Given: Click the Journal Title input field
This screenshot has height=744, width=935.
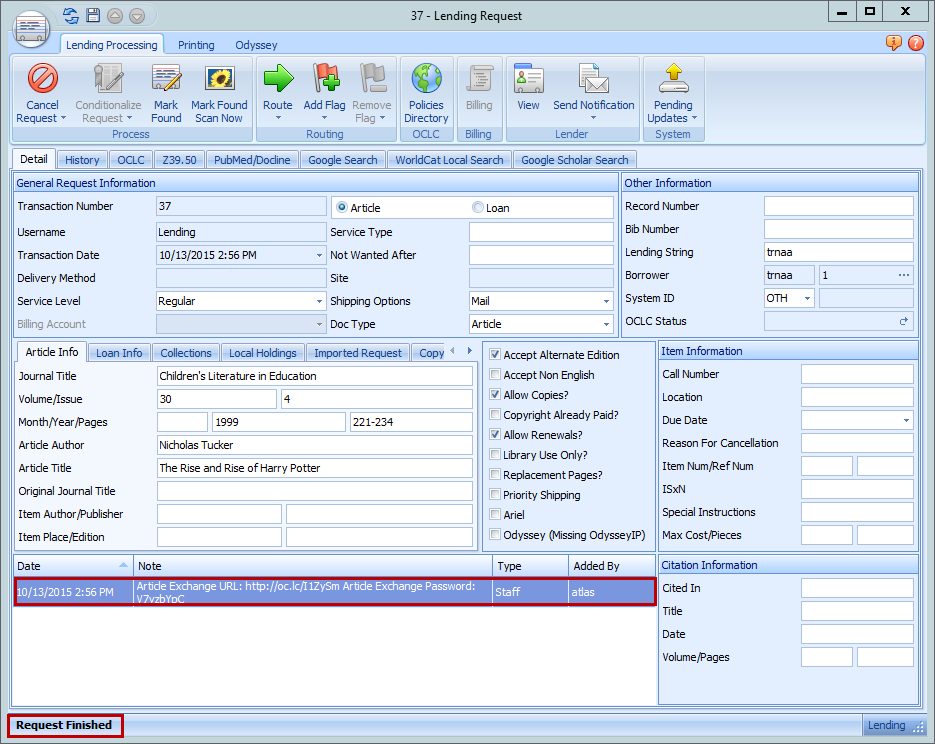Looking at the screenshot, I should [x=314, y=376].
